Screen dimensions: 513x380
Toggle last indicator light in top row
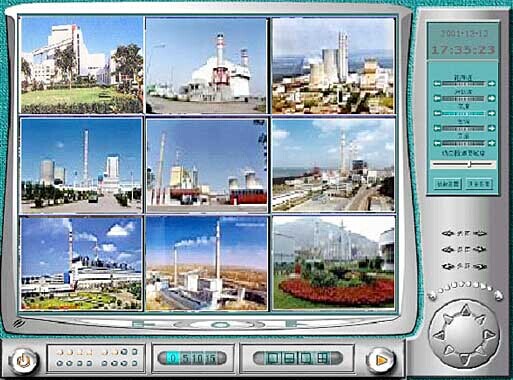click(134, 352)
